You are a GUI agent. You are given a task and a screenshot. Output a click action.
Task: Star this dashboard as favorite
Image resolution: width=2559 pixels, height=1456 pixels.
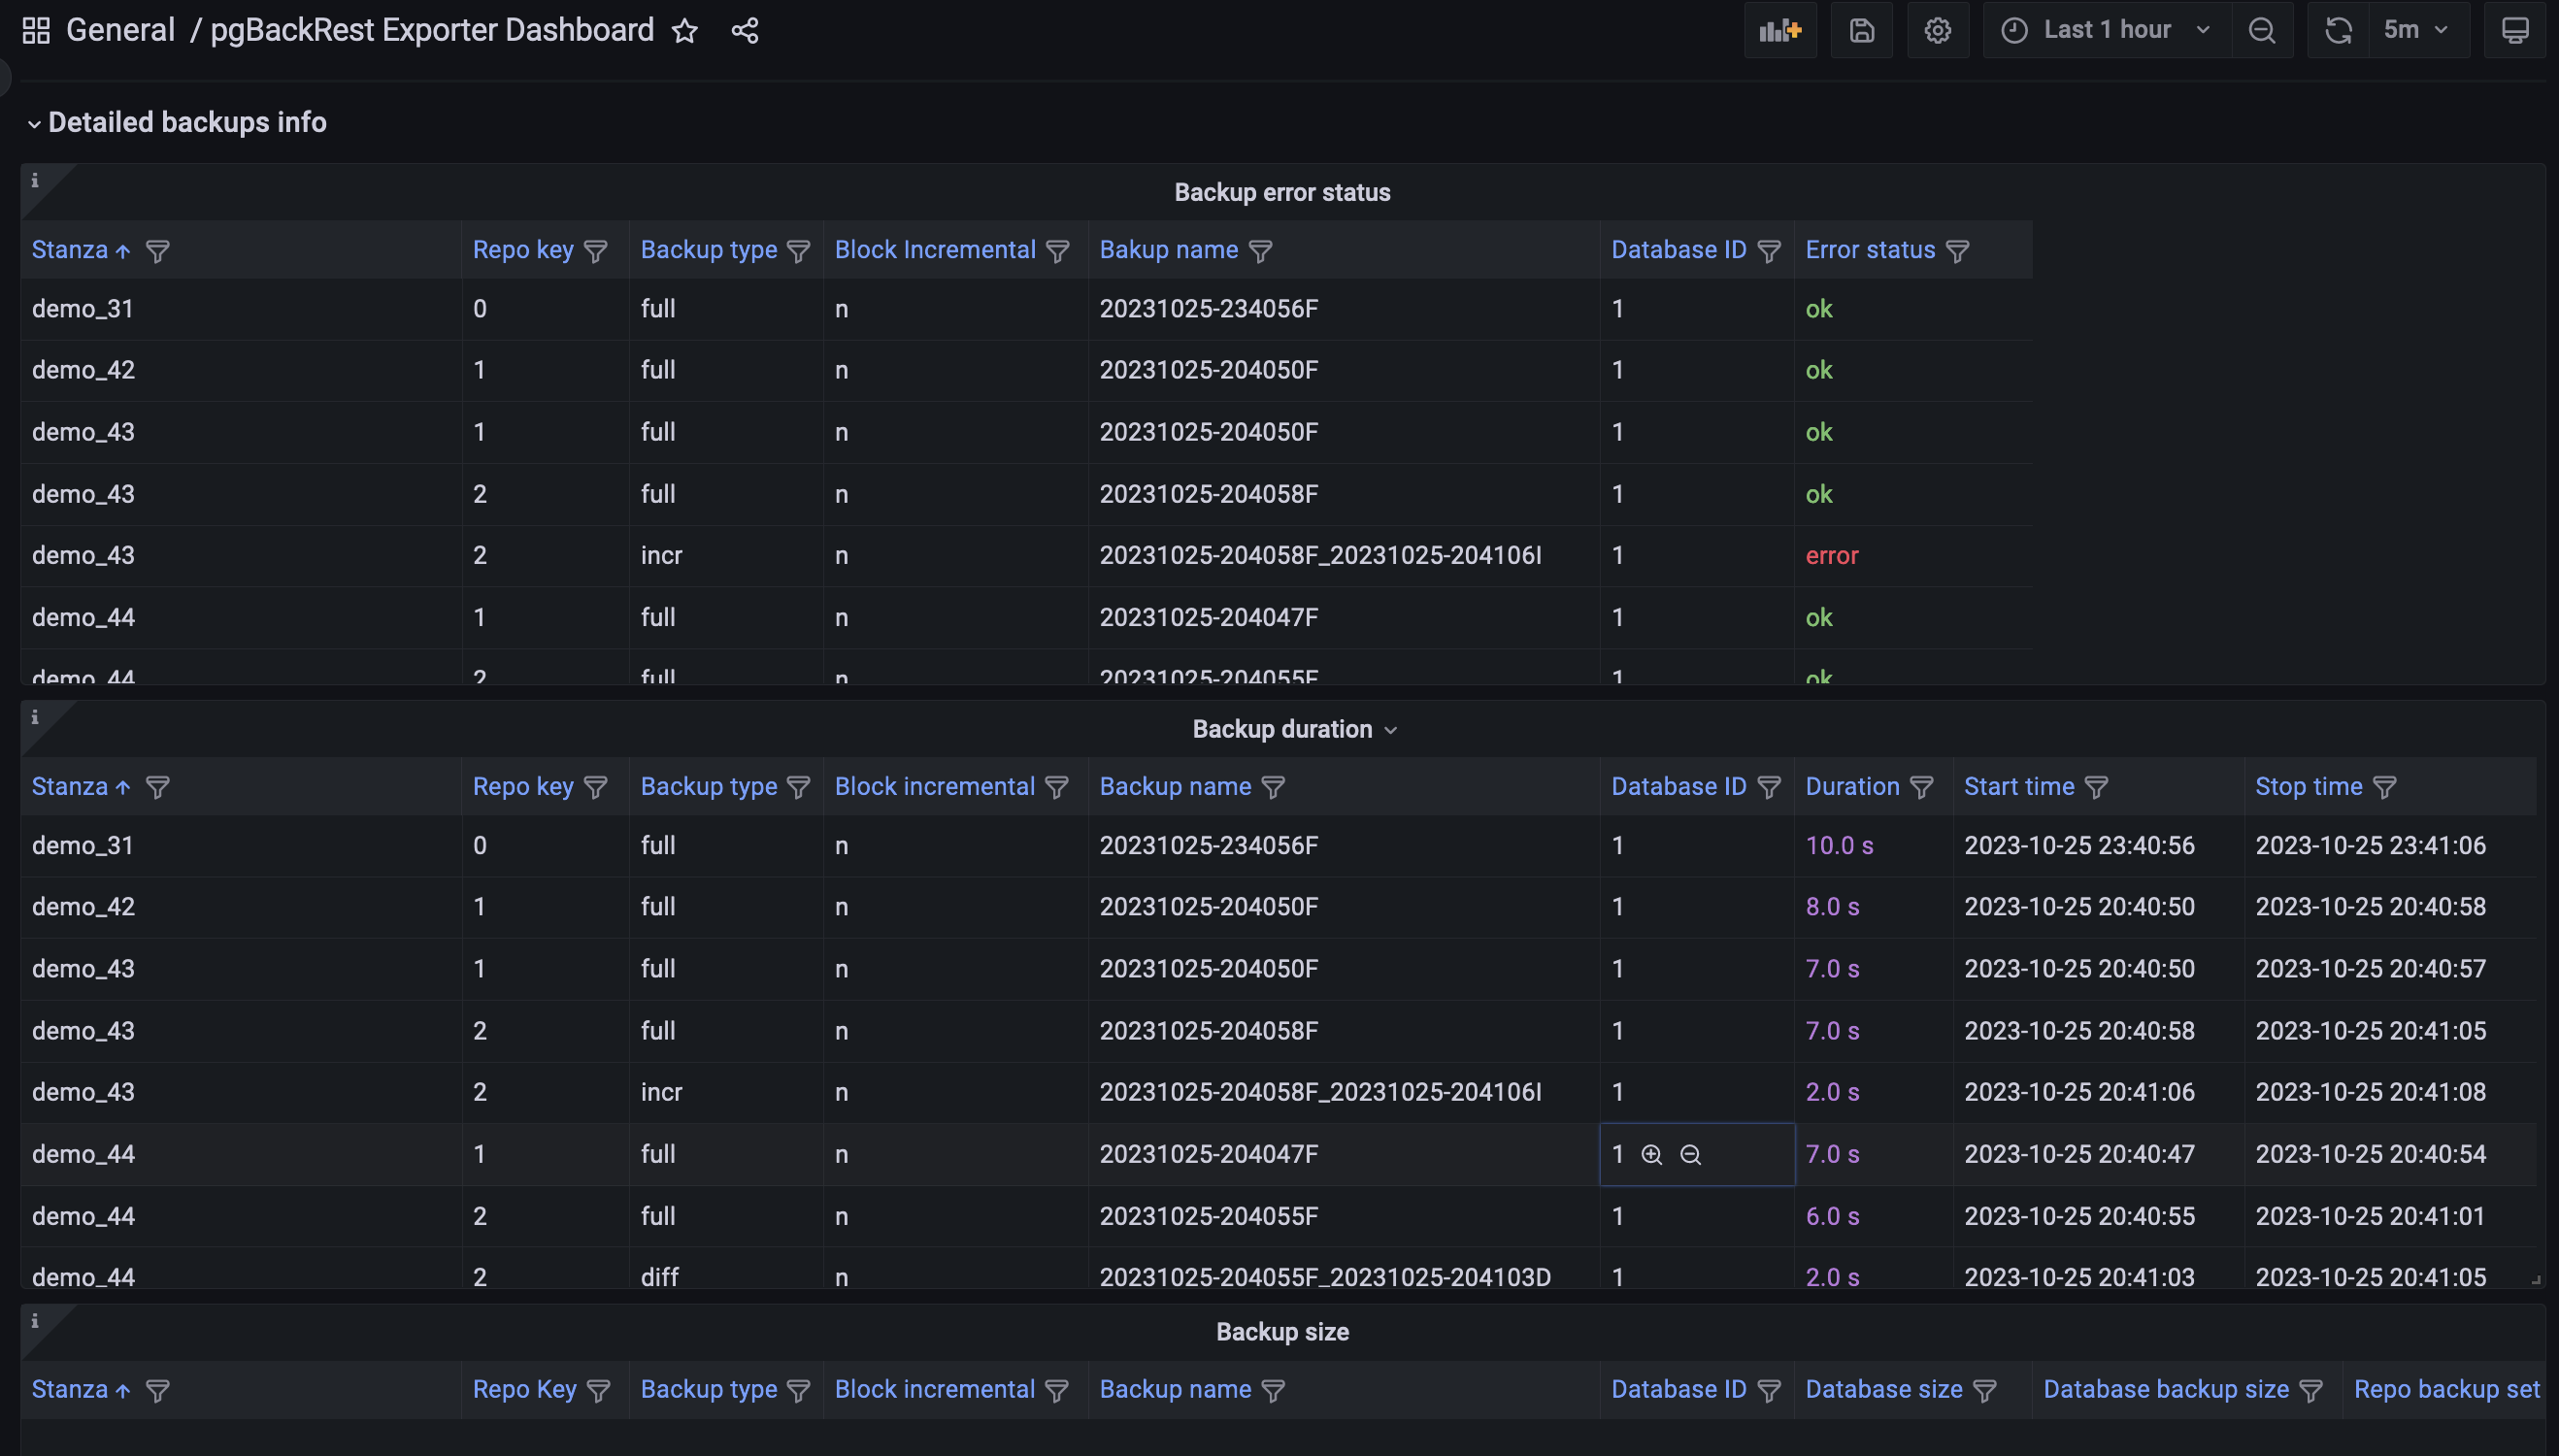tap(684, 31)
